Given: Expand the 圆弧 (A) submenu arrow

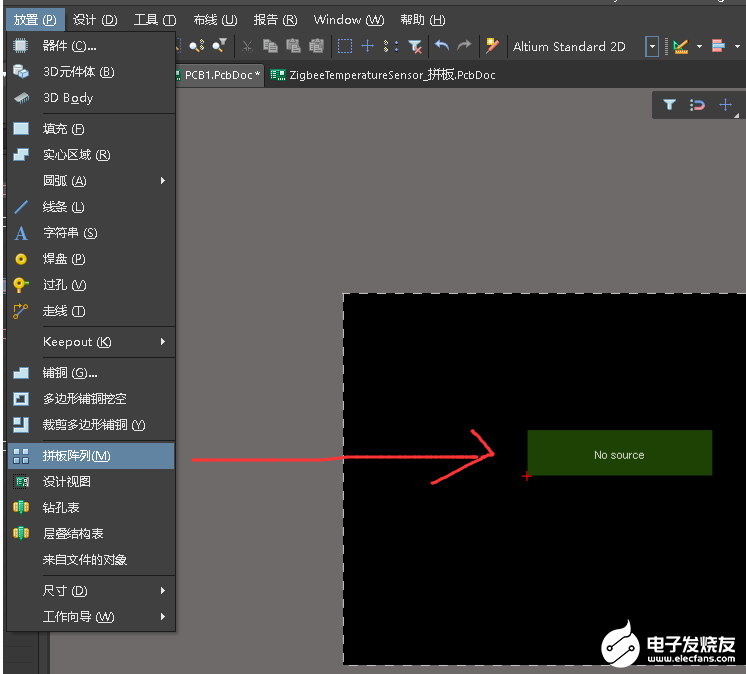Looking at the screenshot, I should point(163,181).
